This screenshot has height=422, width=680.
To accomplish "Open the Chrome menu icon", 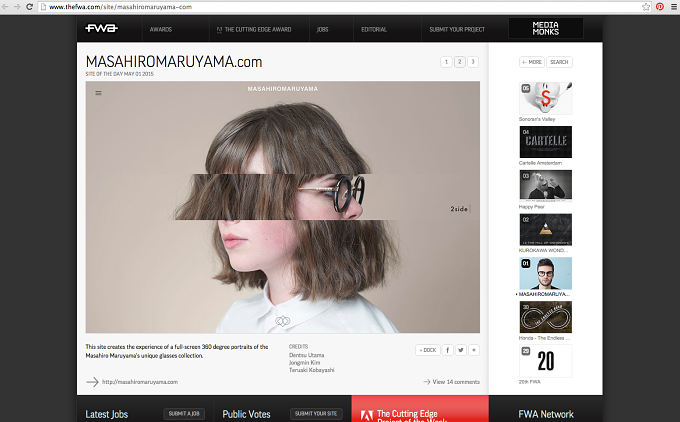I will coord(673,7).
